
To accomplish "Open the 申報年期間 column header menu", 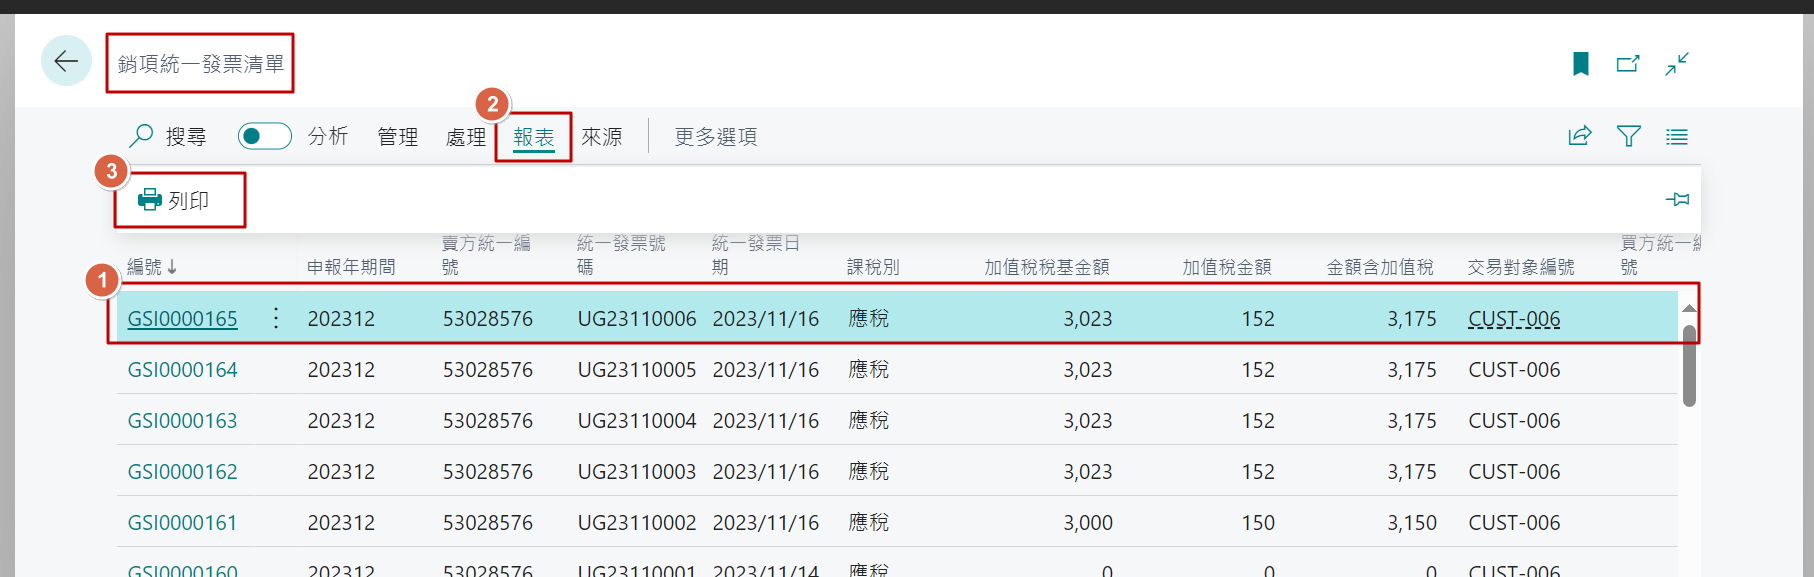I will (x=351, y=267).
